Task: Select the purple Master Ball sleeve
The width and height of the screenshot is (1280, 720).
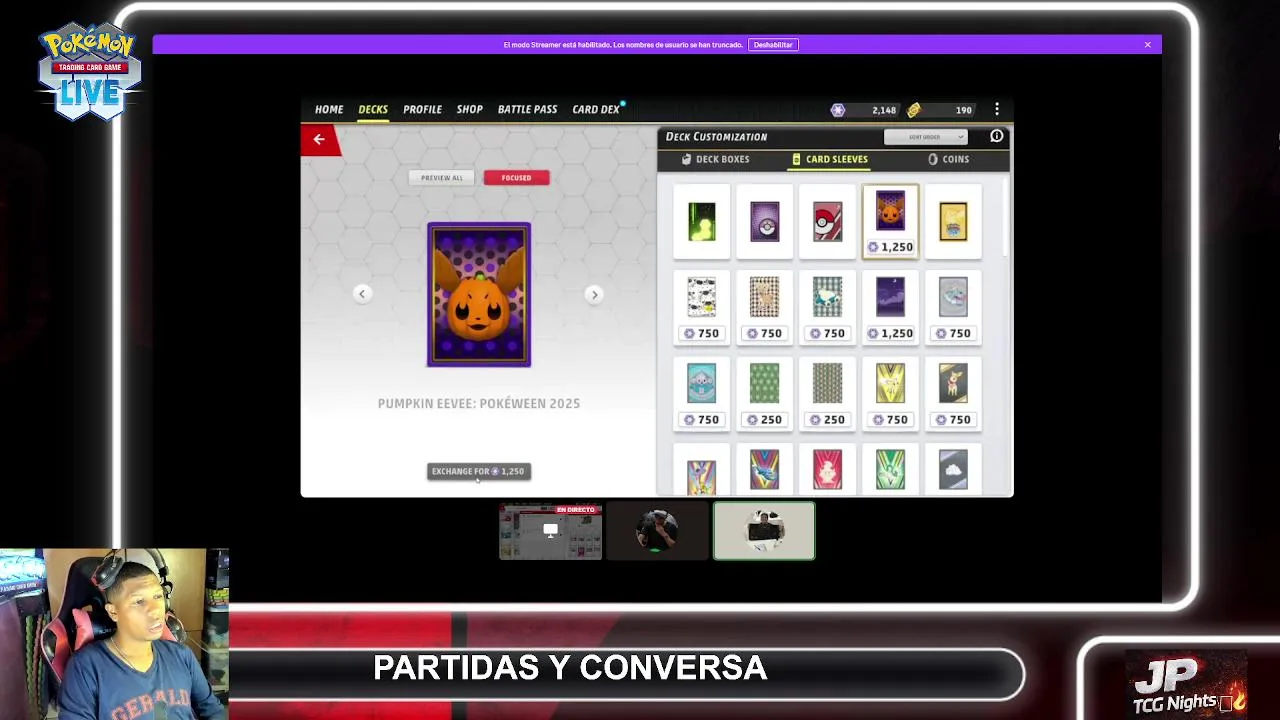Action: [765, 222]
